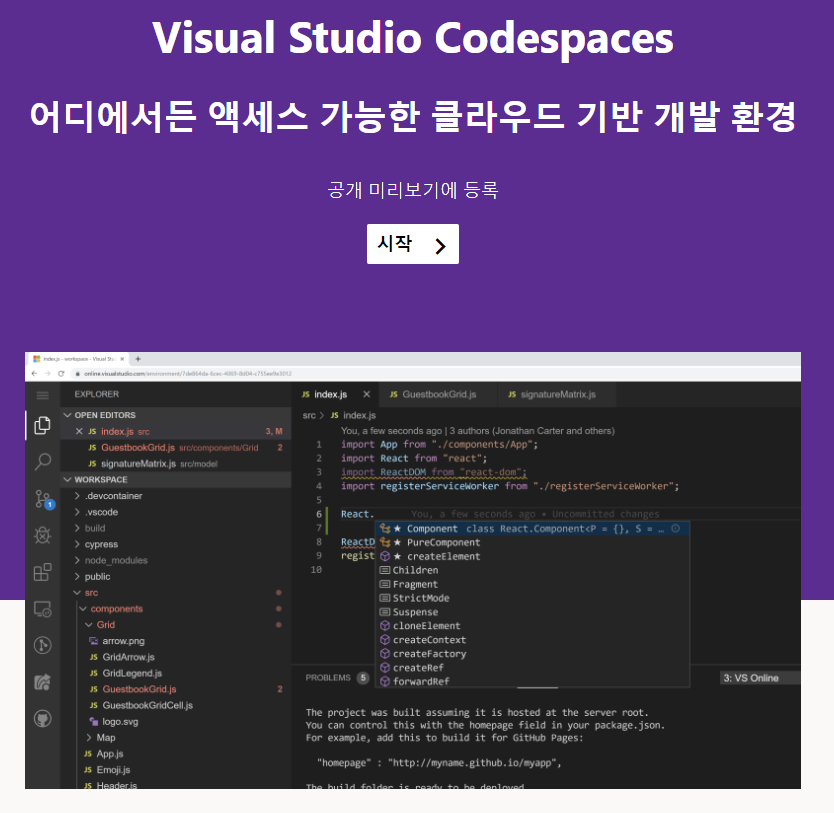Open the Debug bug icon

[43, 535]
